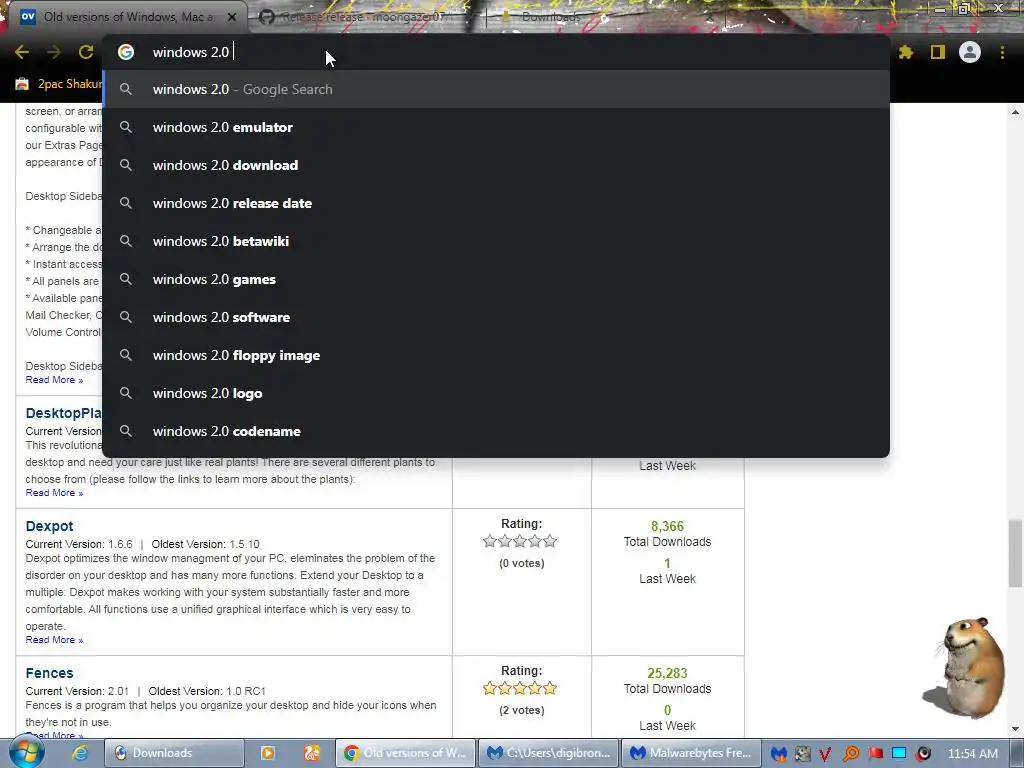The height and width of the screenshot is (768, 1024).
Task: Click the 2pac Shakur bookmark
Action: click(70, 84)
